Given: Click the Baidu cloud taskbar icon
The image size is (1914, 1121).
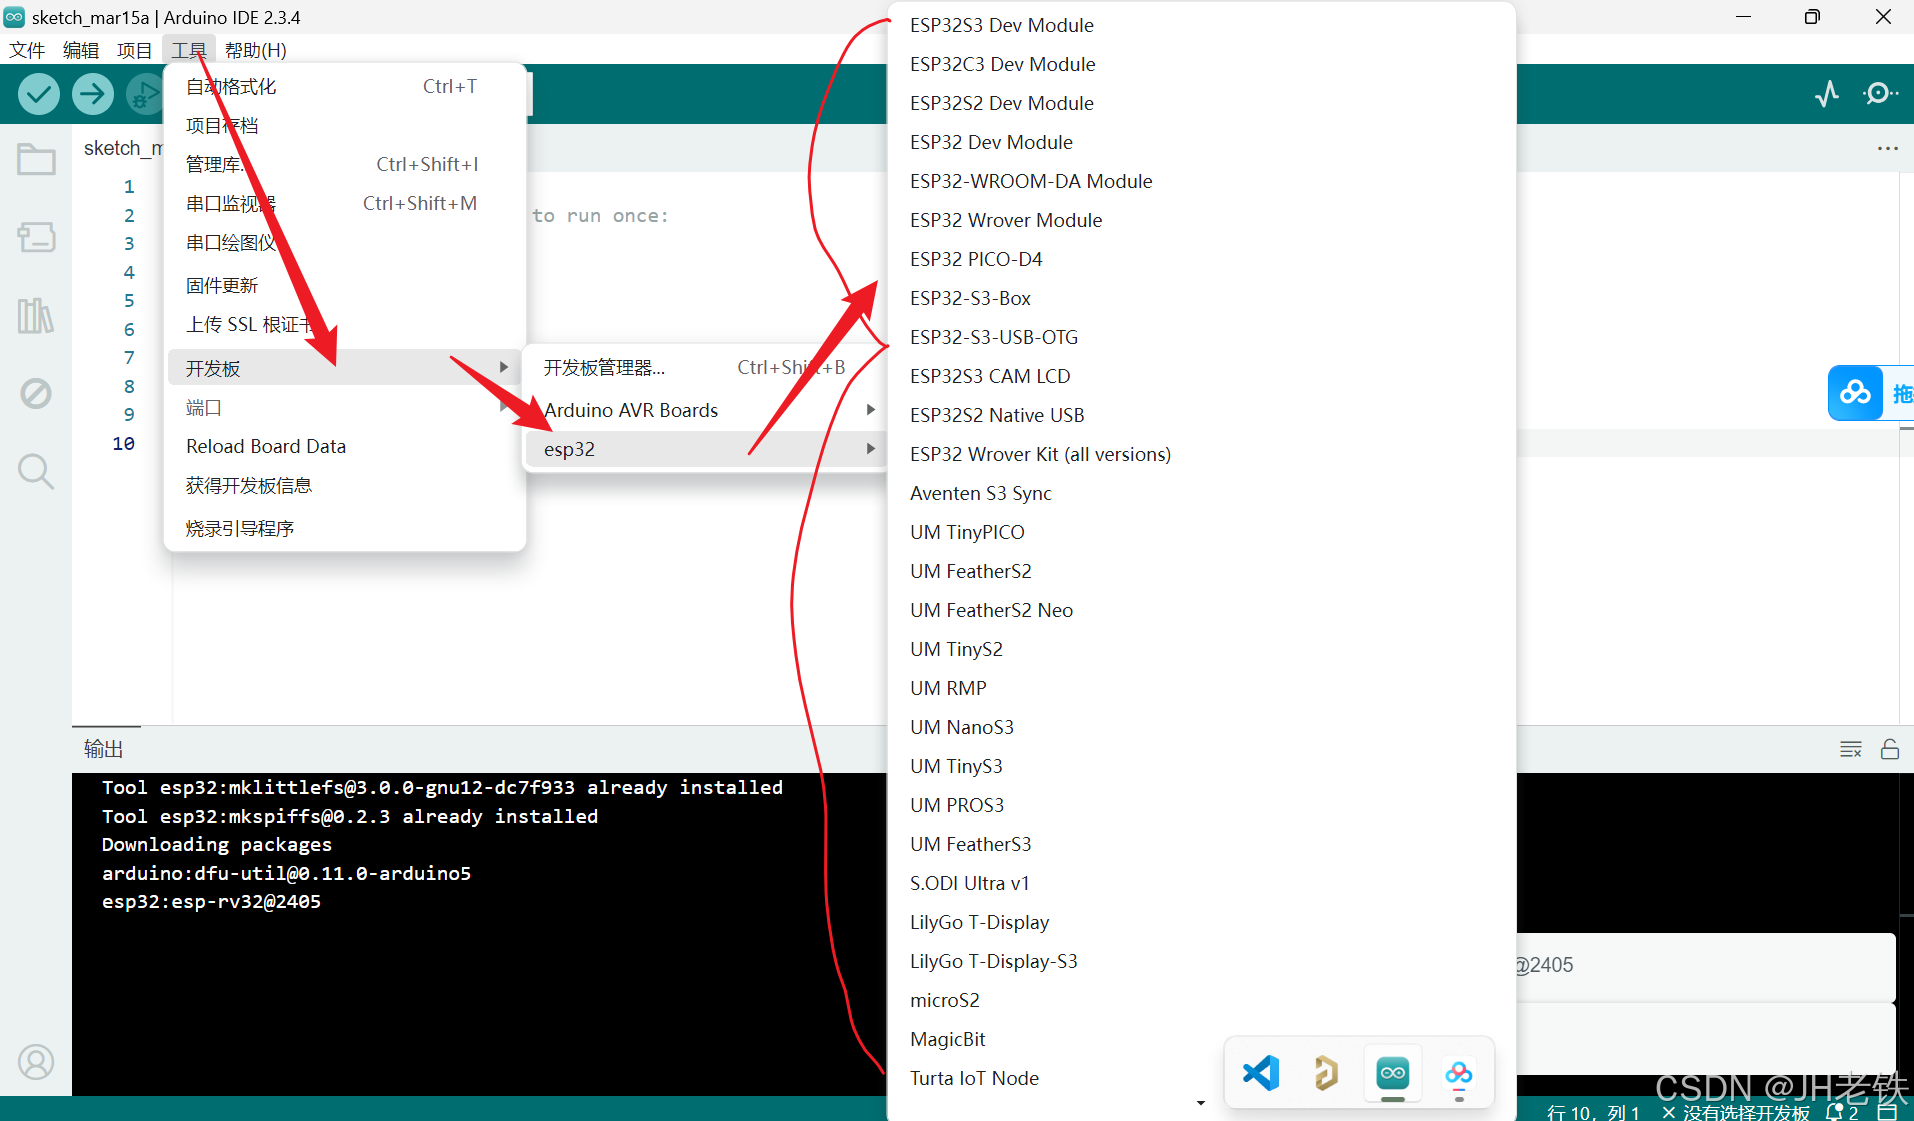Looking at the screenshot, I should tap(1459, 1073).
